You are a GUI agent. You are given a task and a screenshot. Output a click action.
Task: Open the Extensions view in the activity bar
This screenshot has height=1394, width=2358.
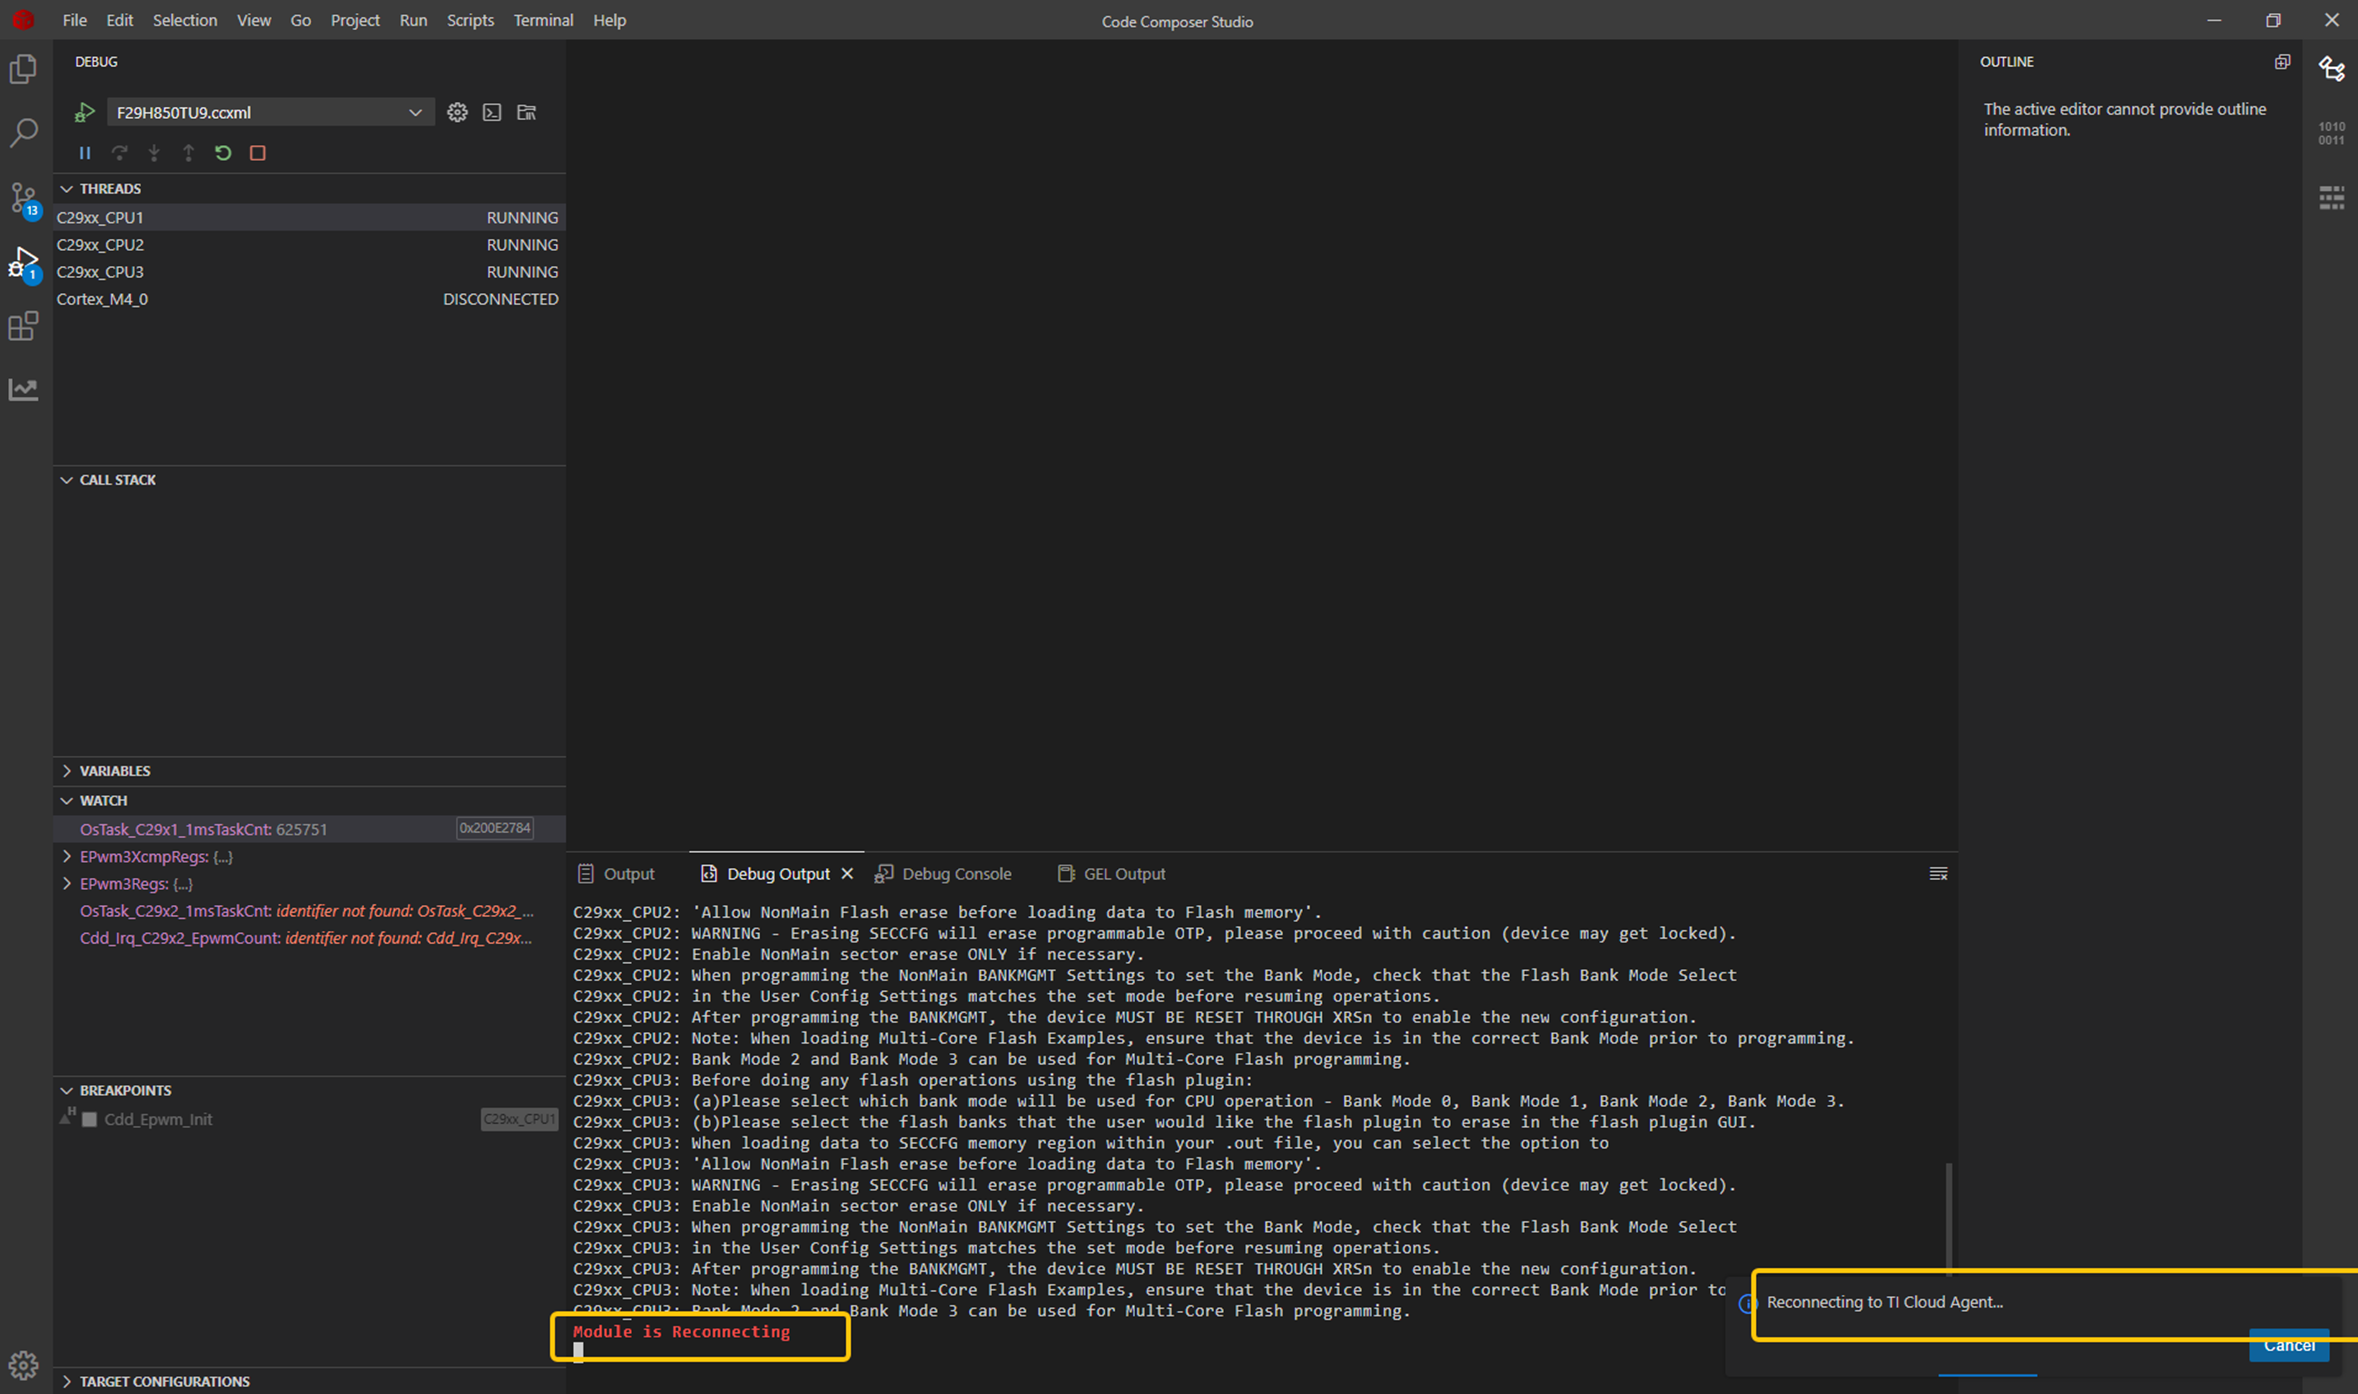[23, 326]
